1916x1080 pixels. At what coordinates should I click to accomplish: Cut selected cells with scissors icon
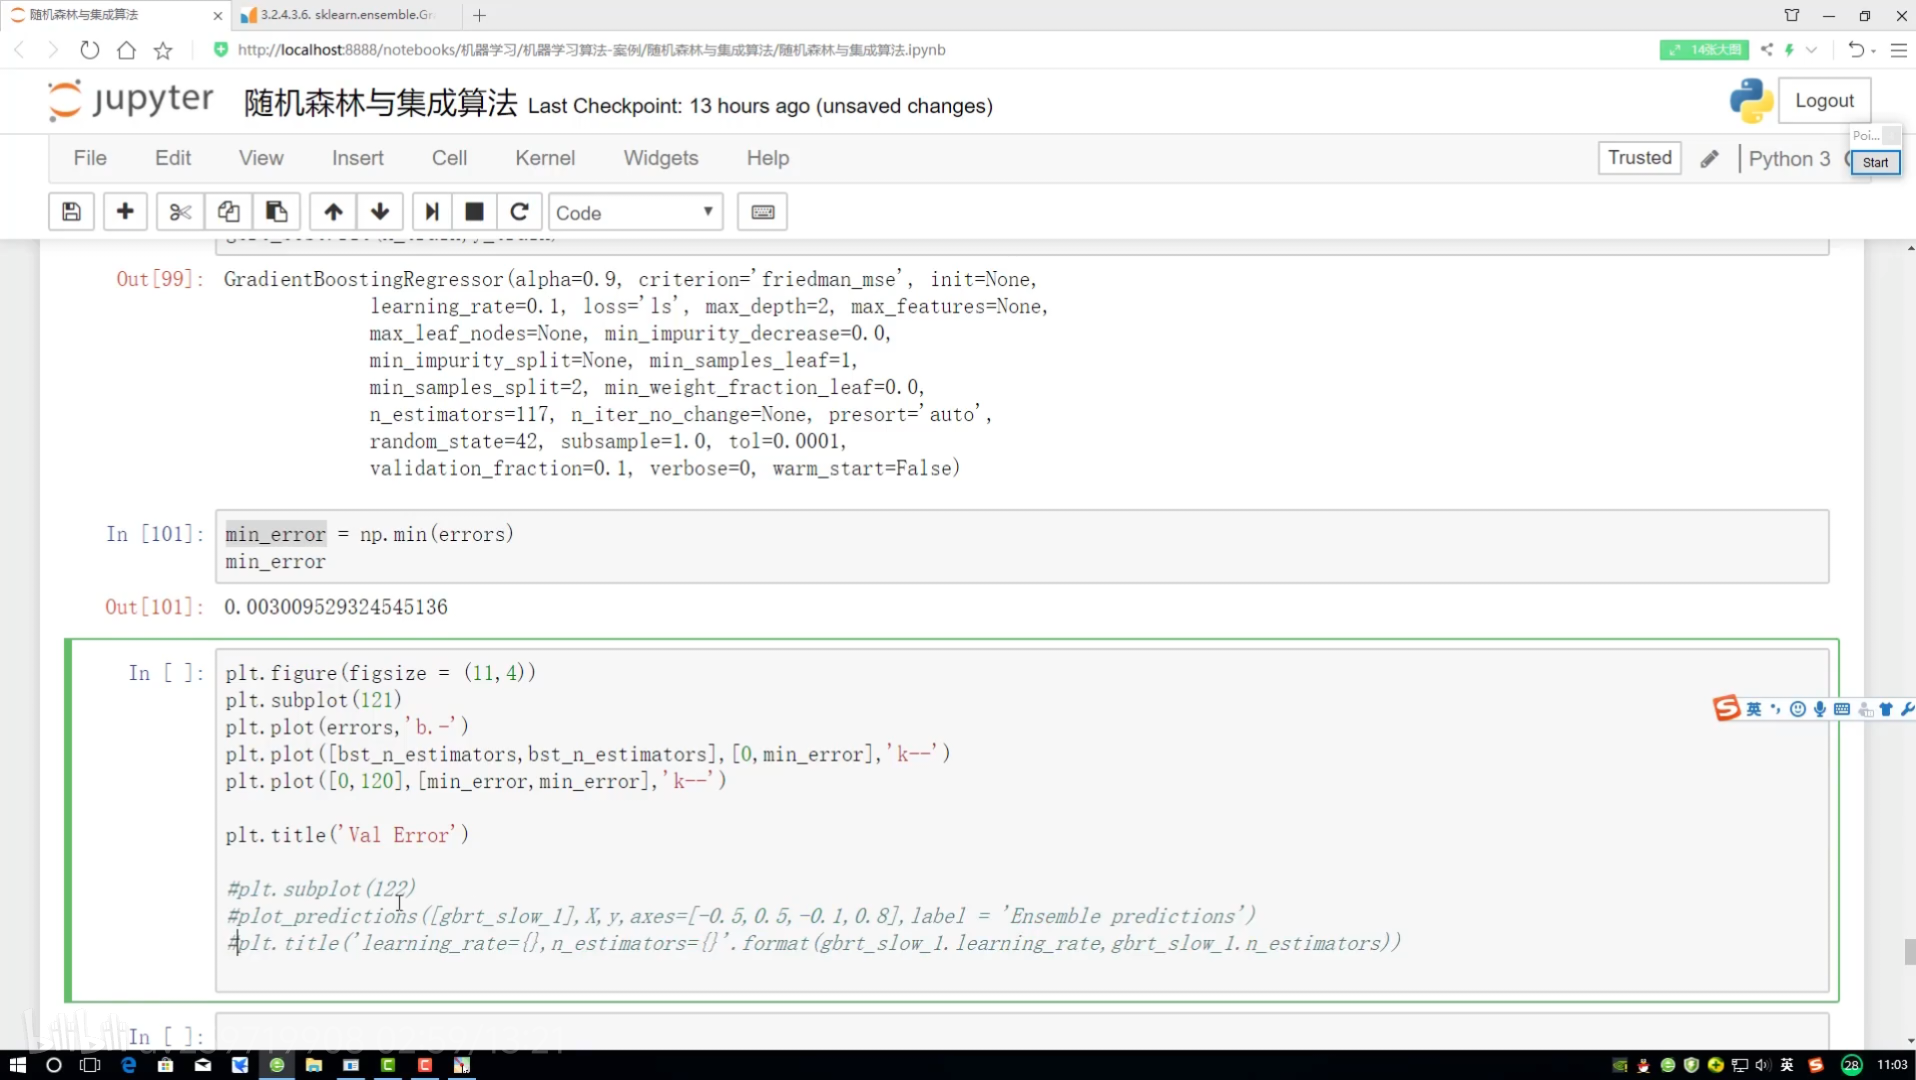pyautogui.click(x=180, y=212)
